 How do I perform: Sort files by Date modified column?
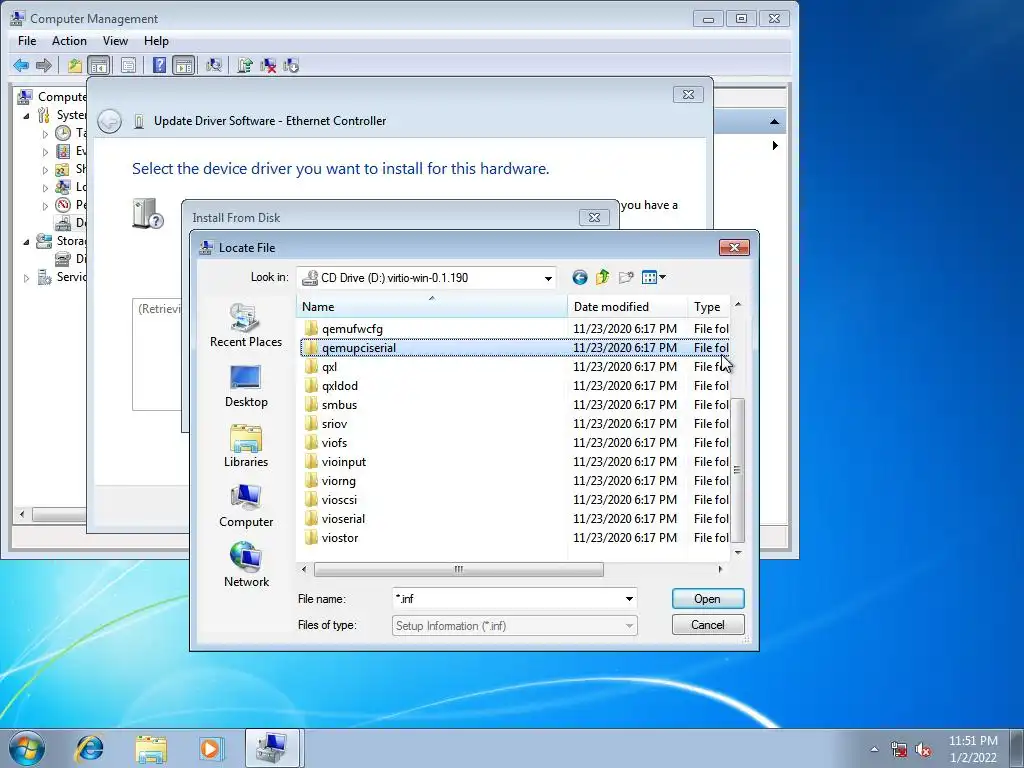click(x=628, y=306)
